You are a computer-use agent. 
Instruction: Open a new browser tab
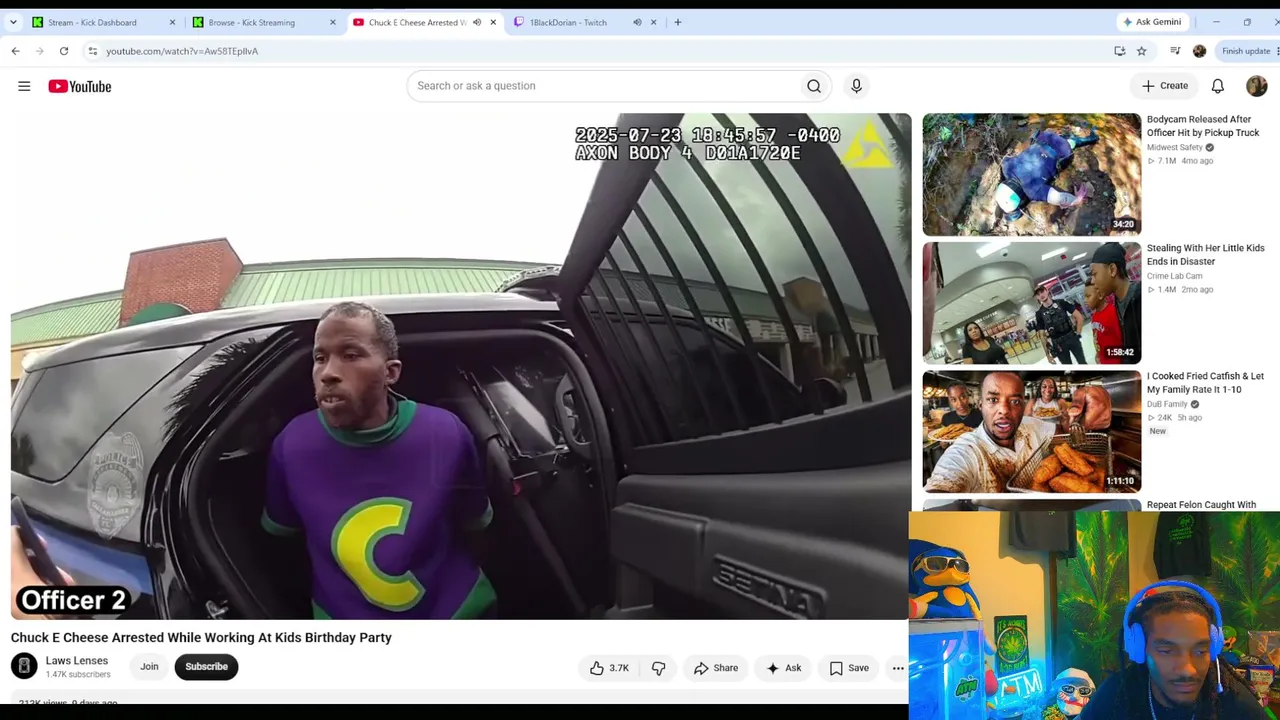pos(678,22)
